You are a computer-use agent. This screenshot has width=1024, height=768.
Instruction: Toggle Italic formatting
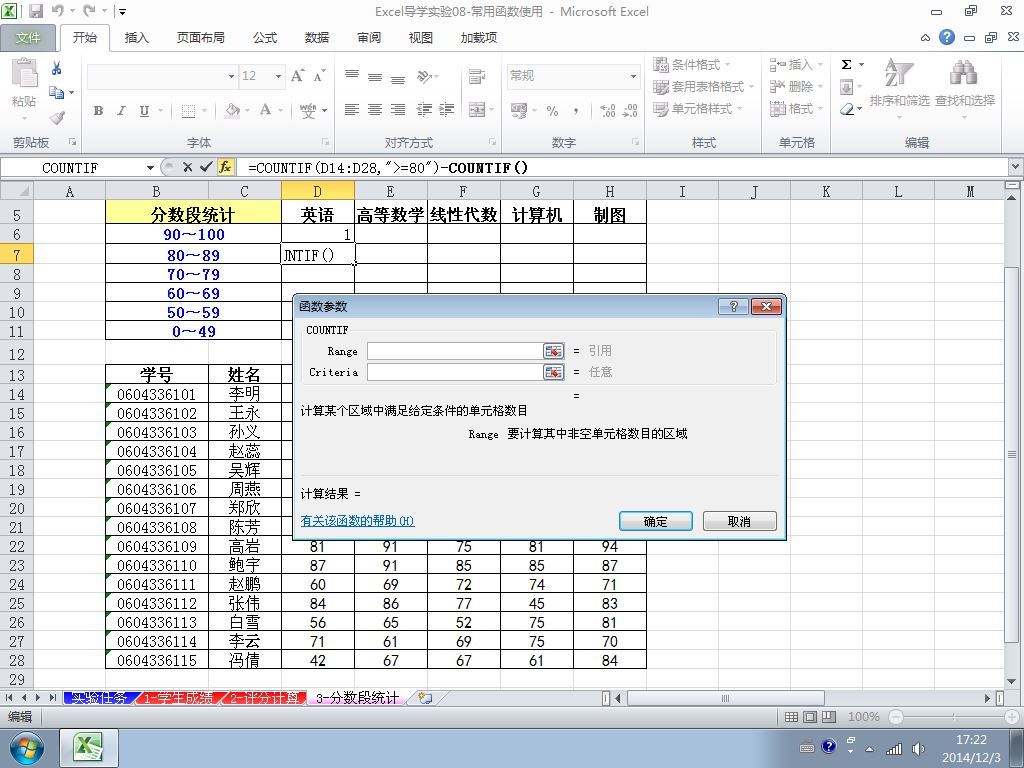click(x=121, y=110)
